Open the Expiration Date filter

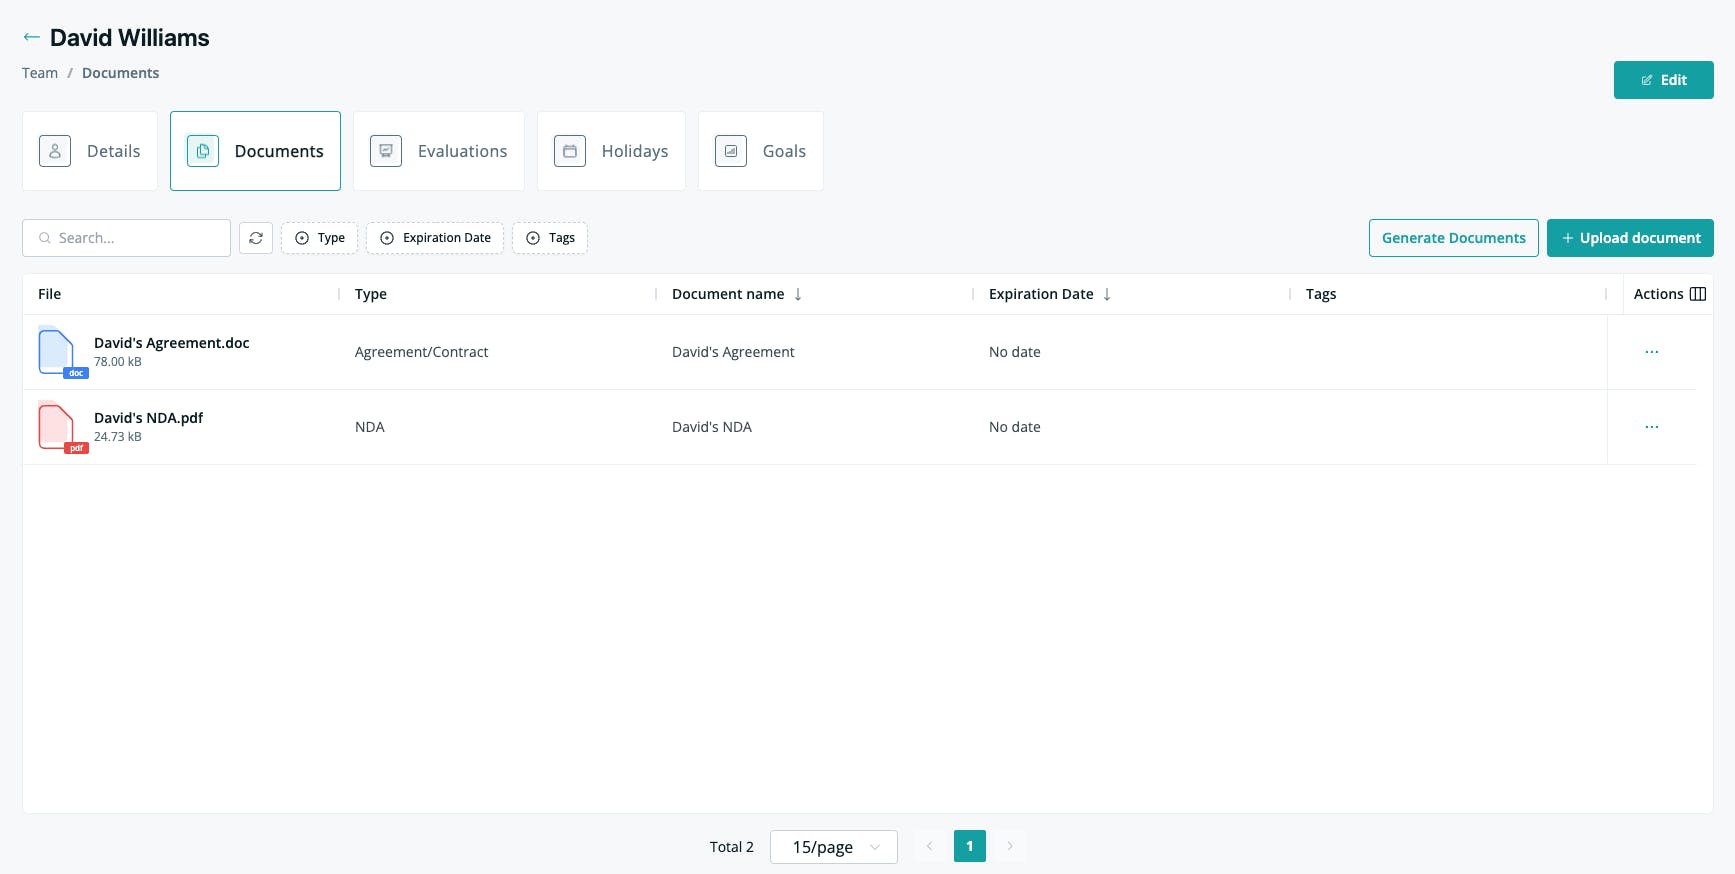tap(435, 238)
